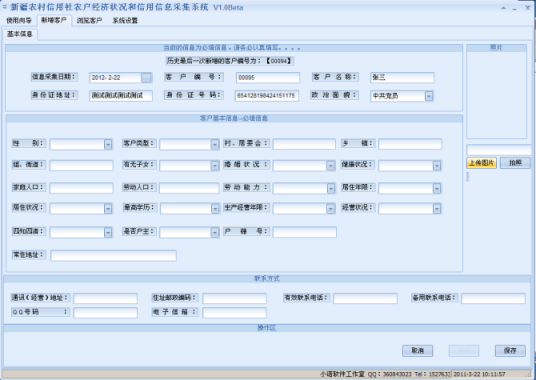Expand the 有无子女 dropdown
536x380 pixels.
pos(215,166)
